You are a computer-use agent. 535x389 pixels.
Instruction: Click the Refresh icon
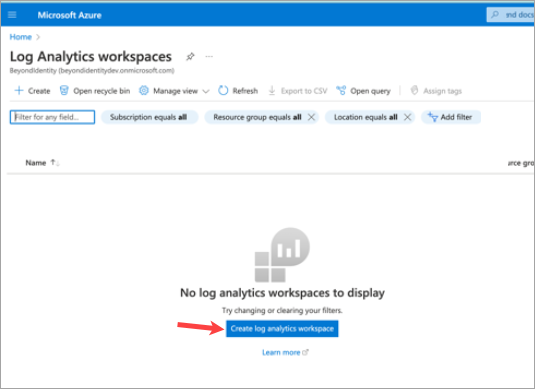223,90
